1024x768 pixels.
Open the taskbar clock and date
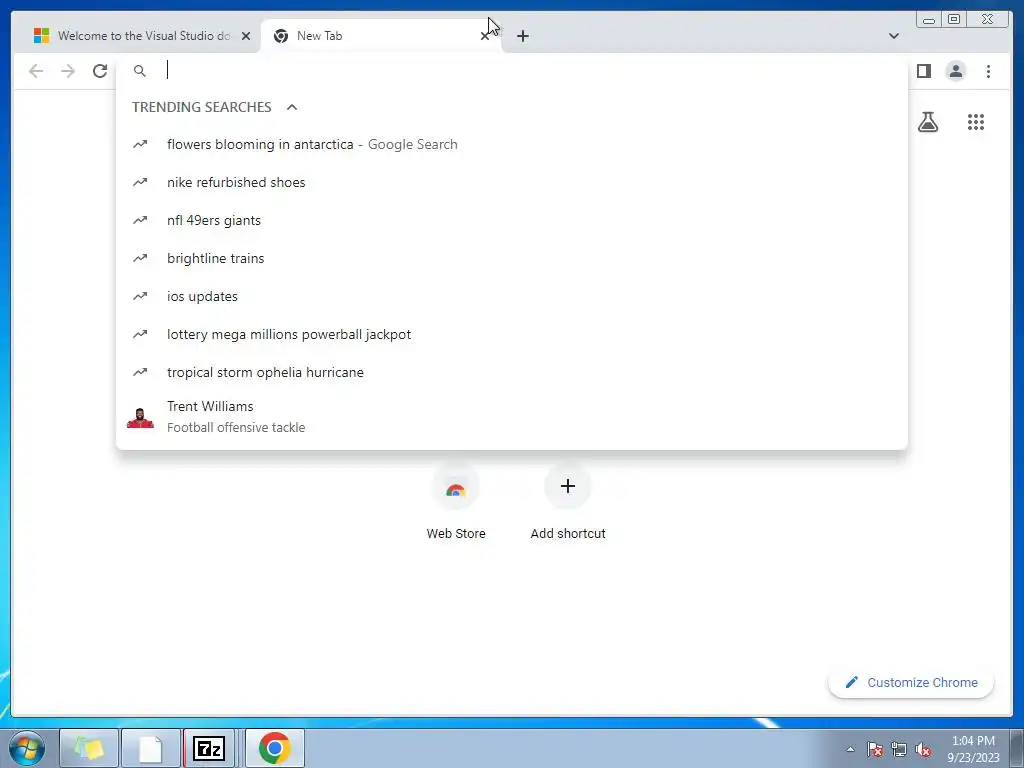pyautogui.click(x=973, y=749)
